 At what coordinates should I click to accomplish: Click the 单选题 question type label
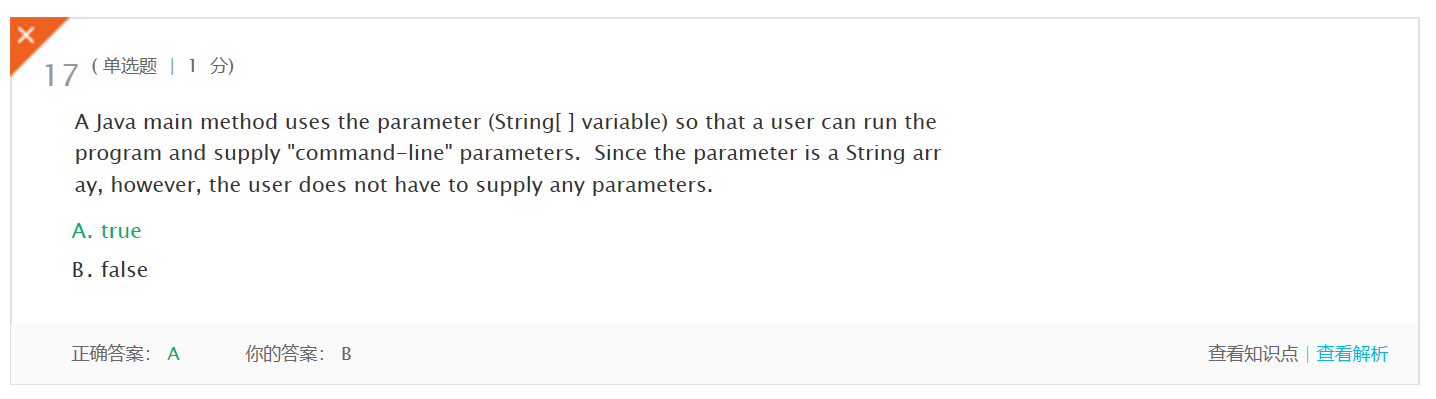(130, 66)
